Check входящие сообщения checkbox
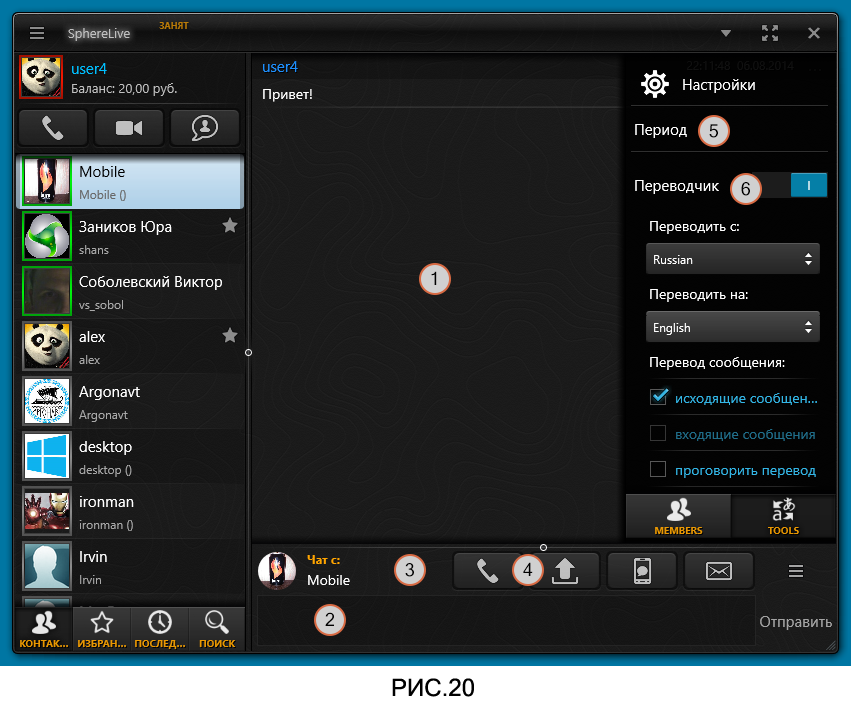 (x=658, y=433)
